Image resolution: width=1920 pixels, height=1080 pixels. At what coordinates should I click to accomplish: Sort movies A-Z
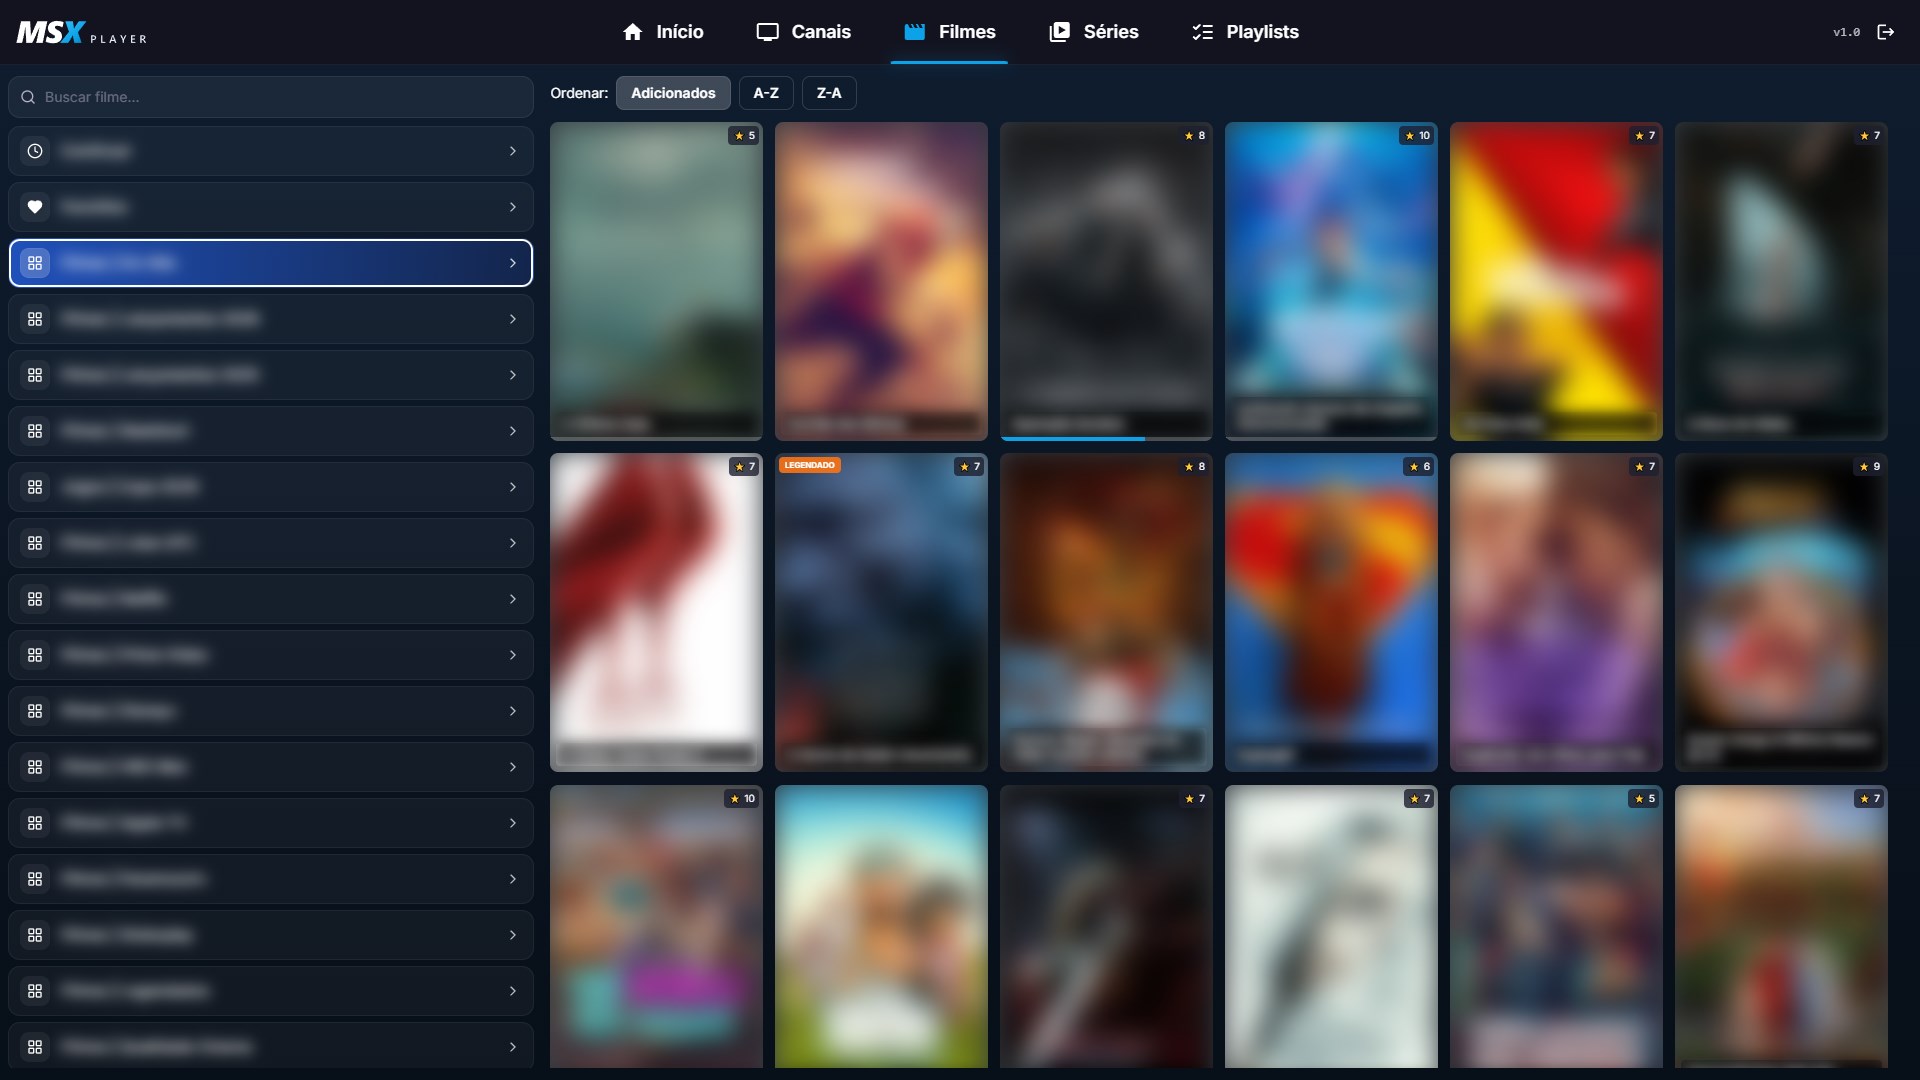766,93
